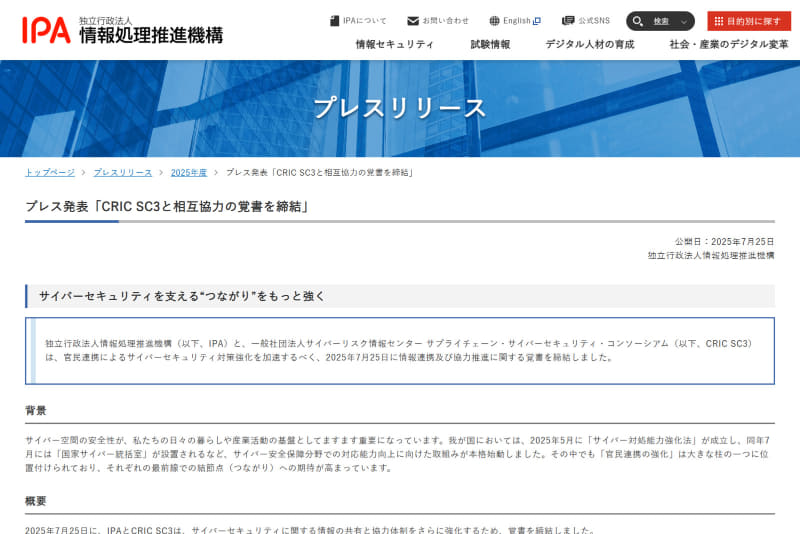
Task: Click the 情報処理推進機構 site title text
Action: coord(151,35)
